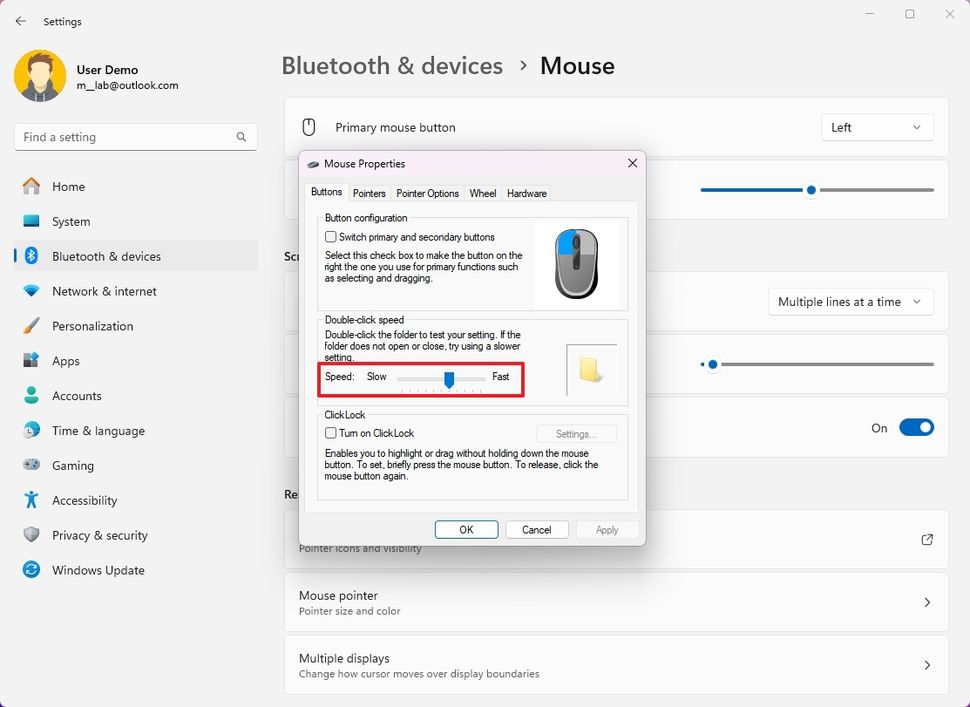The height and width of the screenshot is (707, 970).
Task: Turn on ClickLock checkbox
Action: click(x=330, y=433)
